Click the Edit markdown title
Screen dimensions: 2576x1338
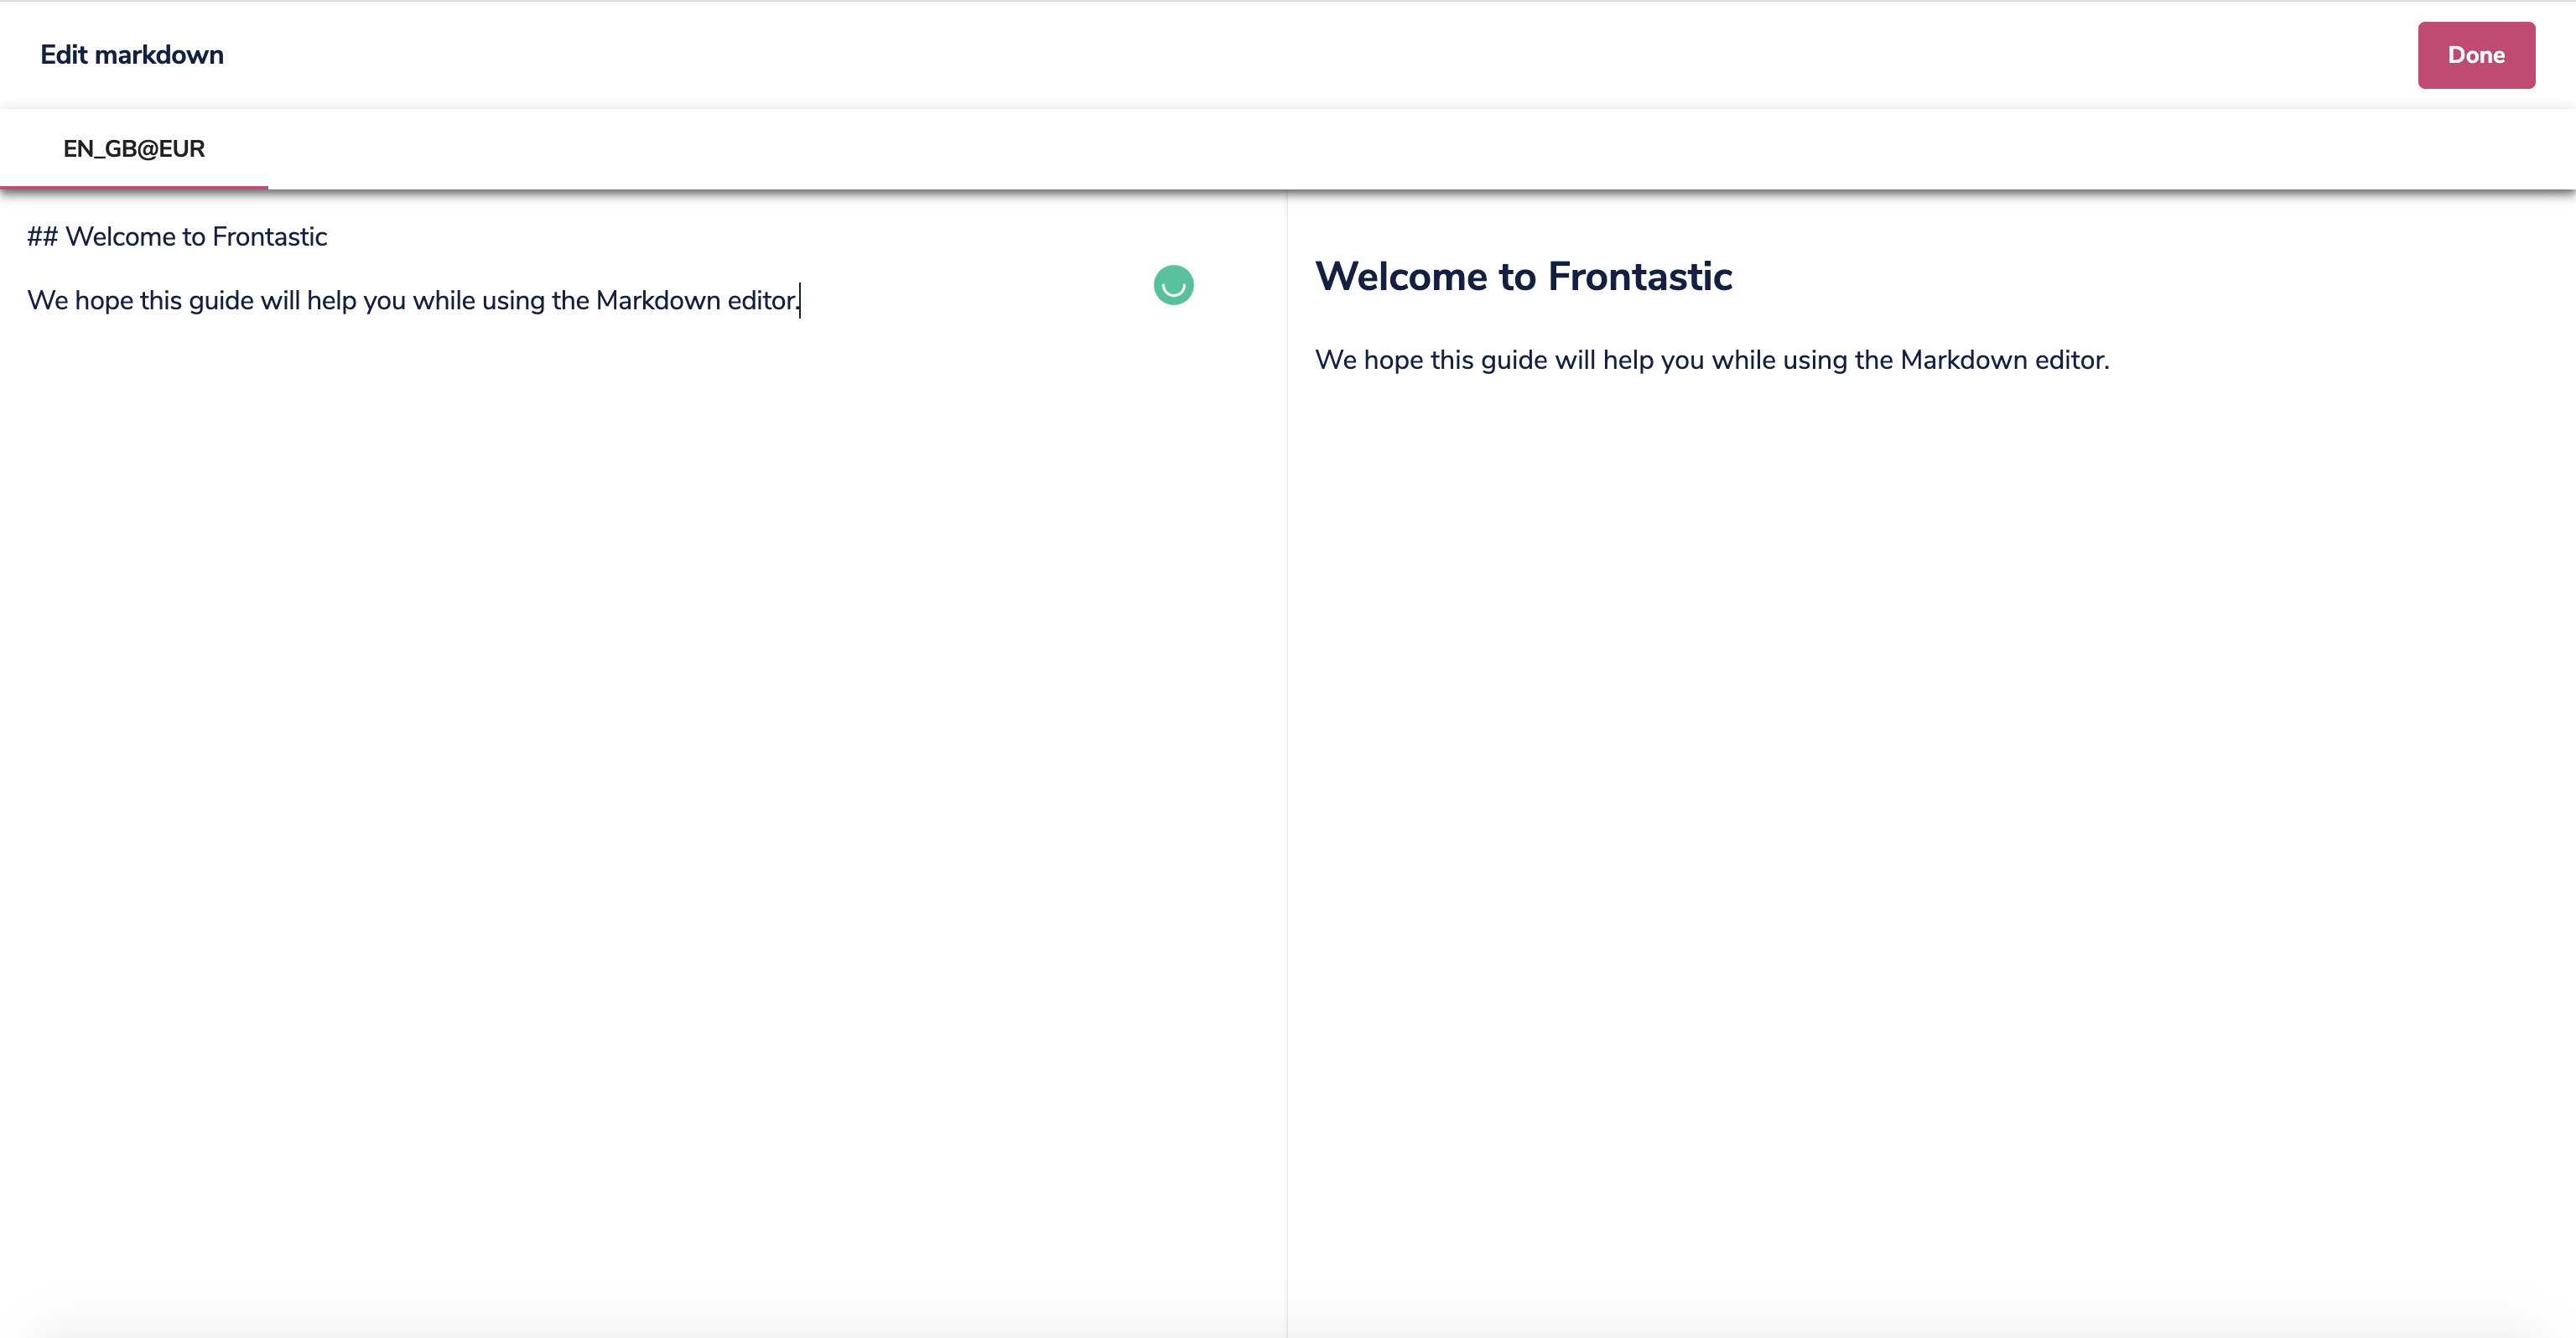point(132,55)
